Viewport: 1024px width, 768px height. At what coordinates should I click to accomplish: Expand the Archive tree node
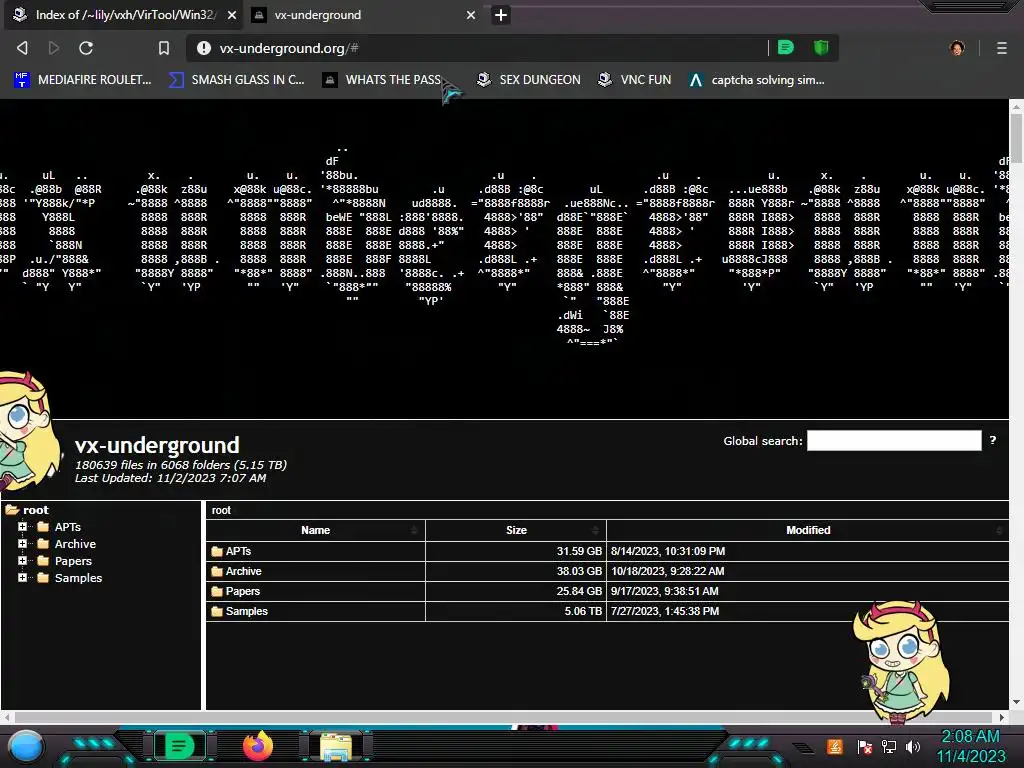point(22,543)
